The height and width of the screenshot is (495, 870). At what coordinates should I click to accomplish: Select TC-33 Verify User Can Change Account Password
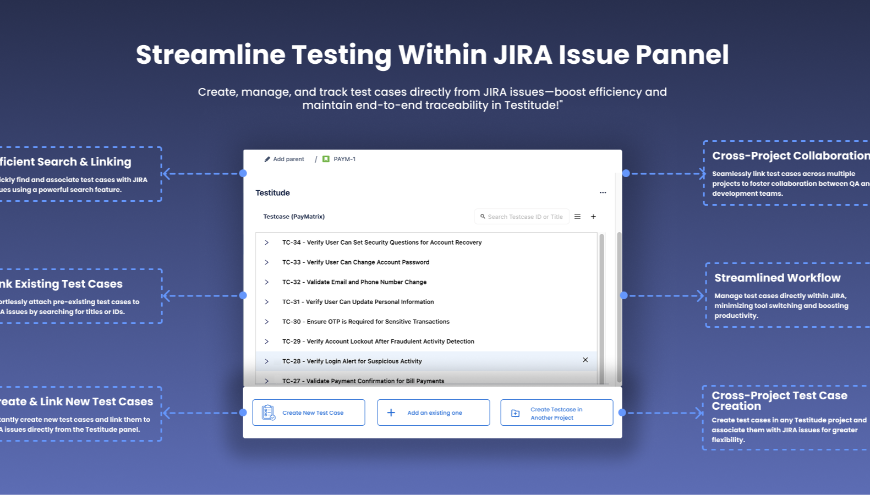356,262
